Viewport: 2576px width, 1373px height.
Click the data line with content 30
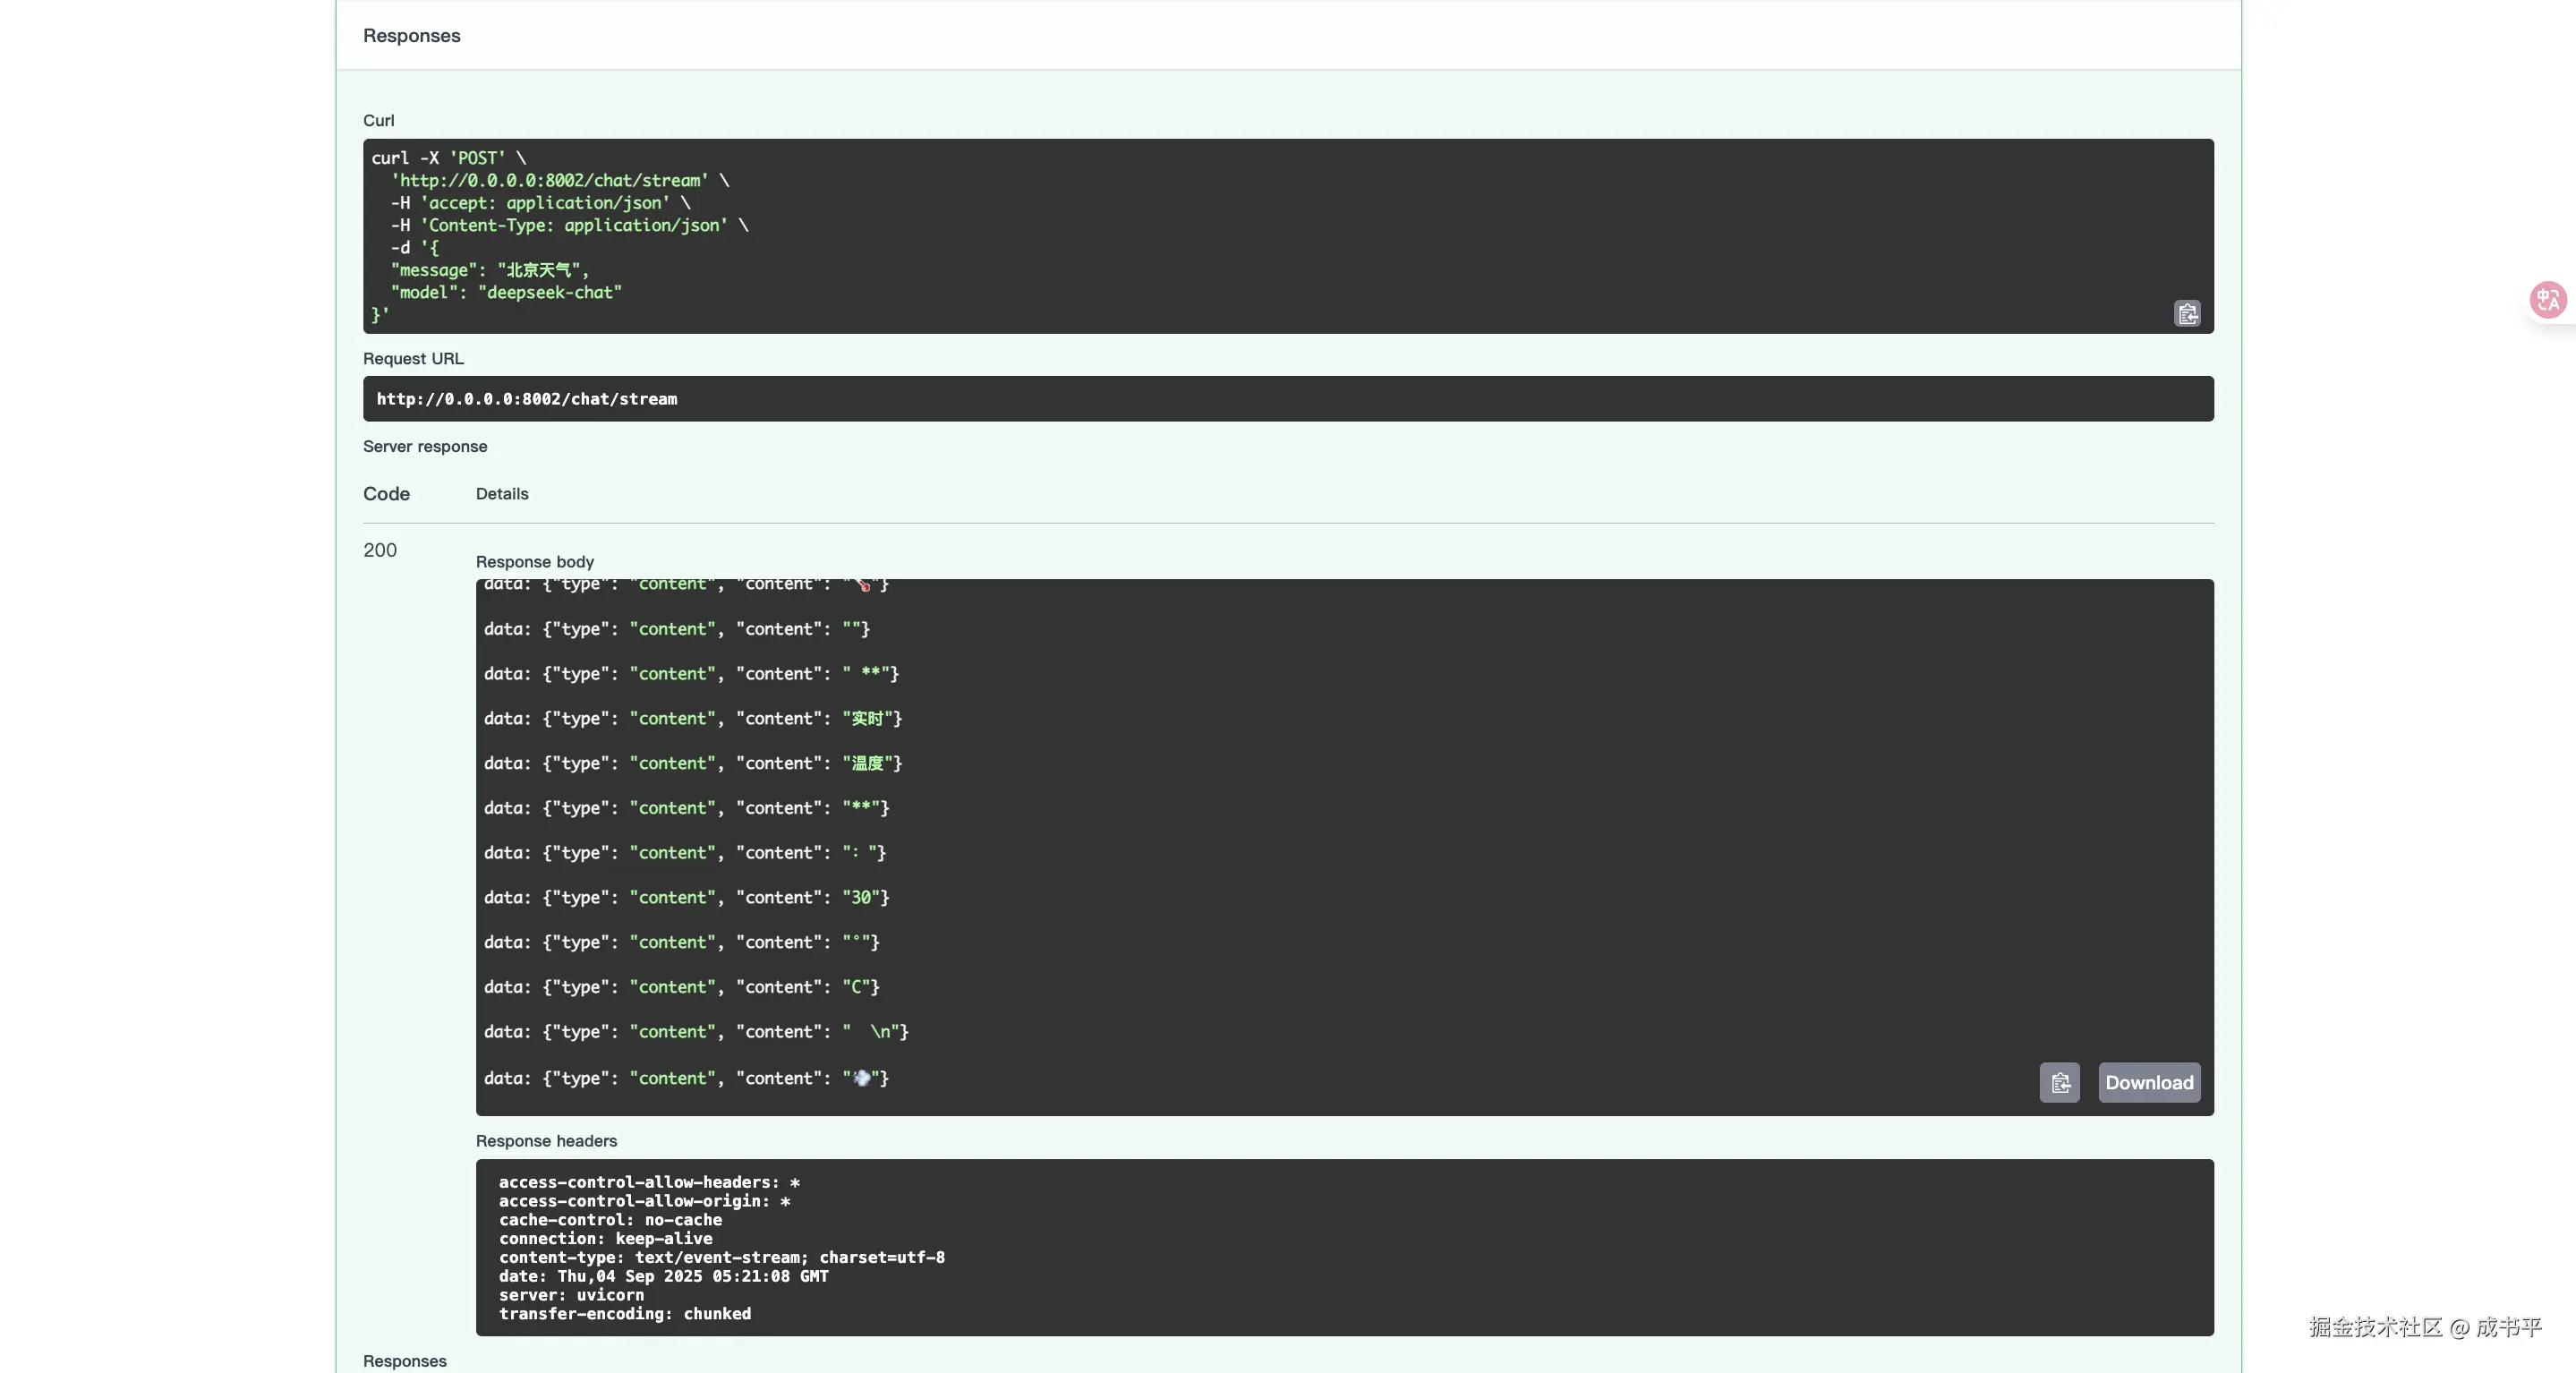click(686, 898)
